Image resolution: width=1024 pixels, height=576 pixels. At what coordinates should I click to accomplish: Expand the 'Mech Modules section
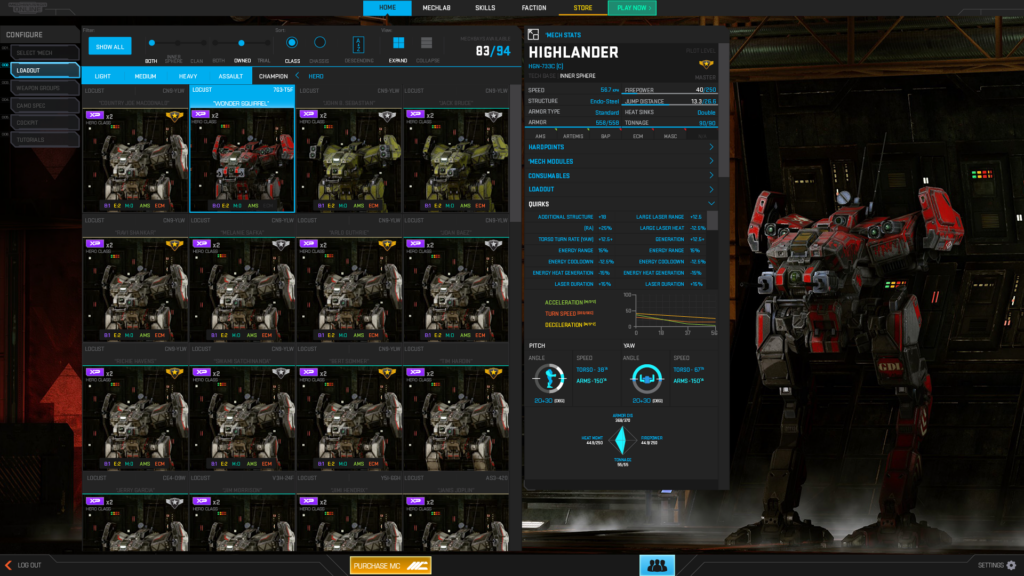pos(621,161)
